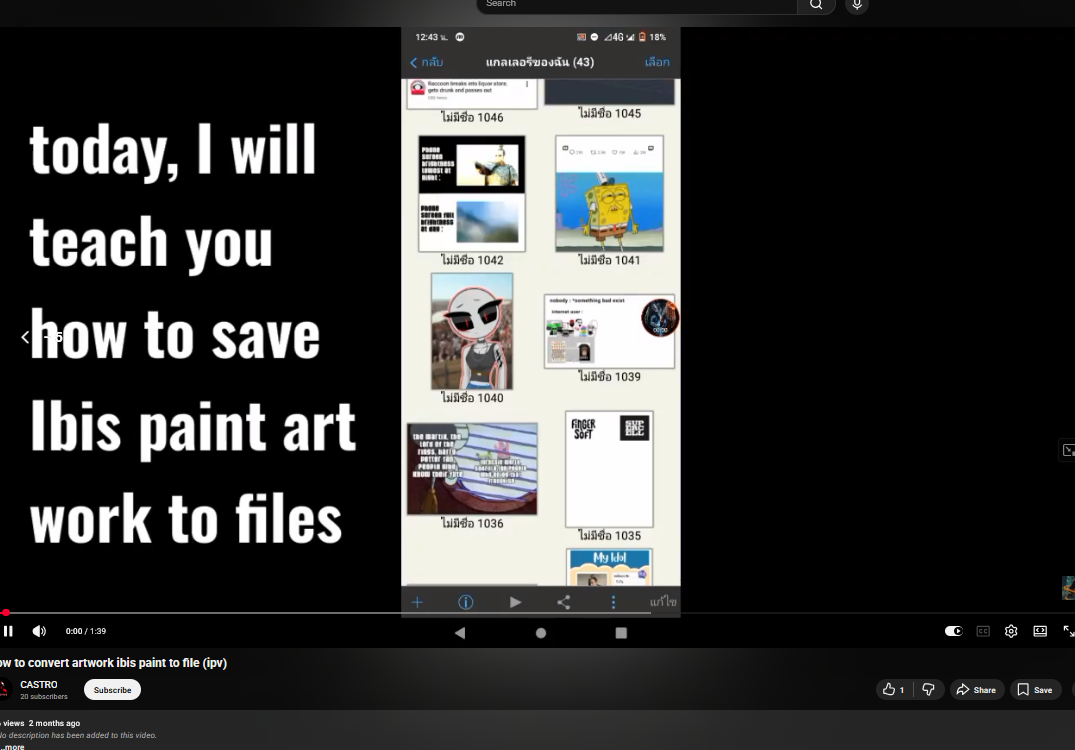Viewport: 1075px width, 750px height.
Task: Toggle the autoplay switch
Action: (x=953, y=631)
